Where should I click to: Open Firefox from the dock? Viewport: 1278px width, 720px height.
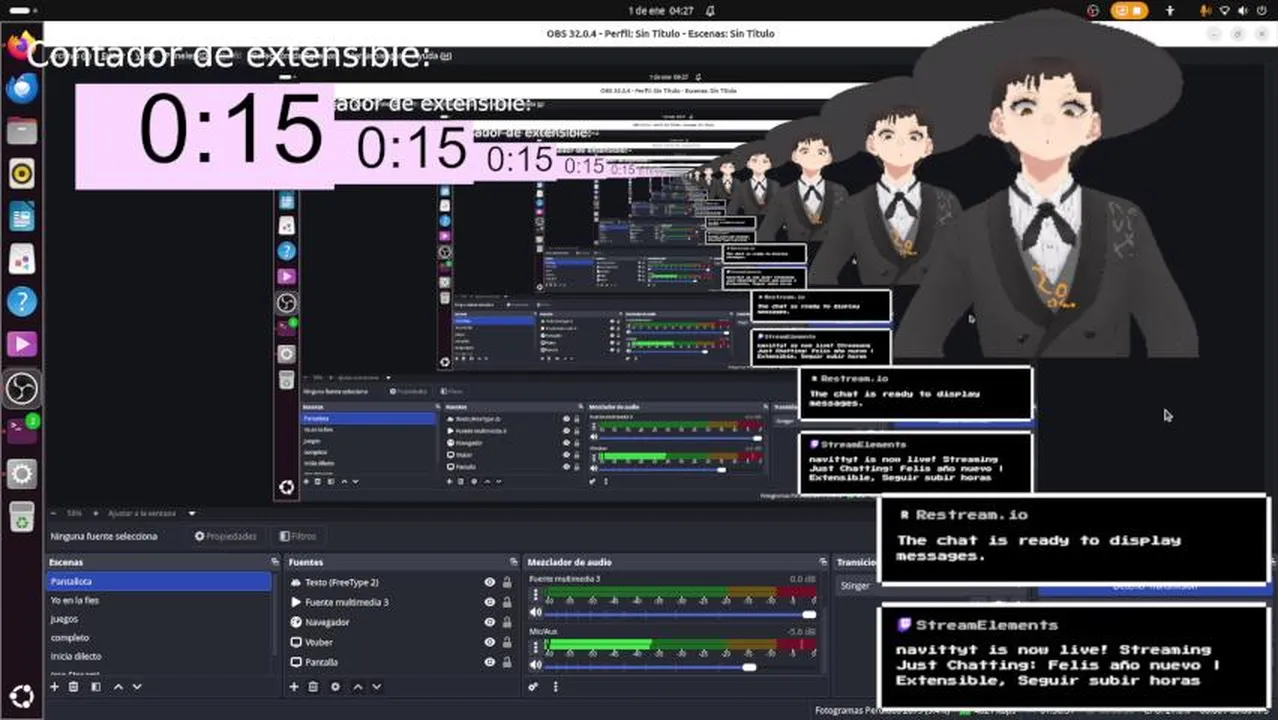(x=22, y=45)
